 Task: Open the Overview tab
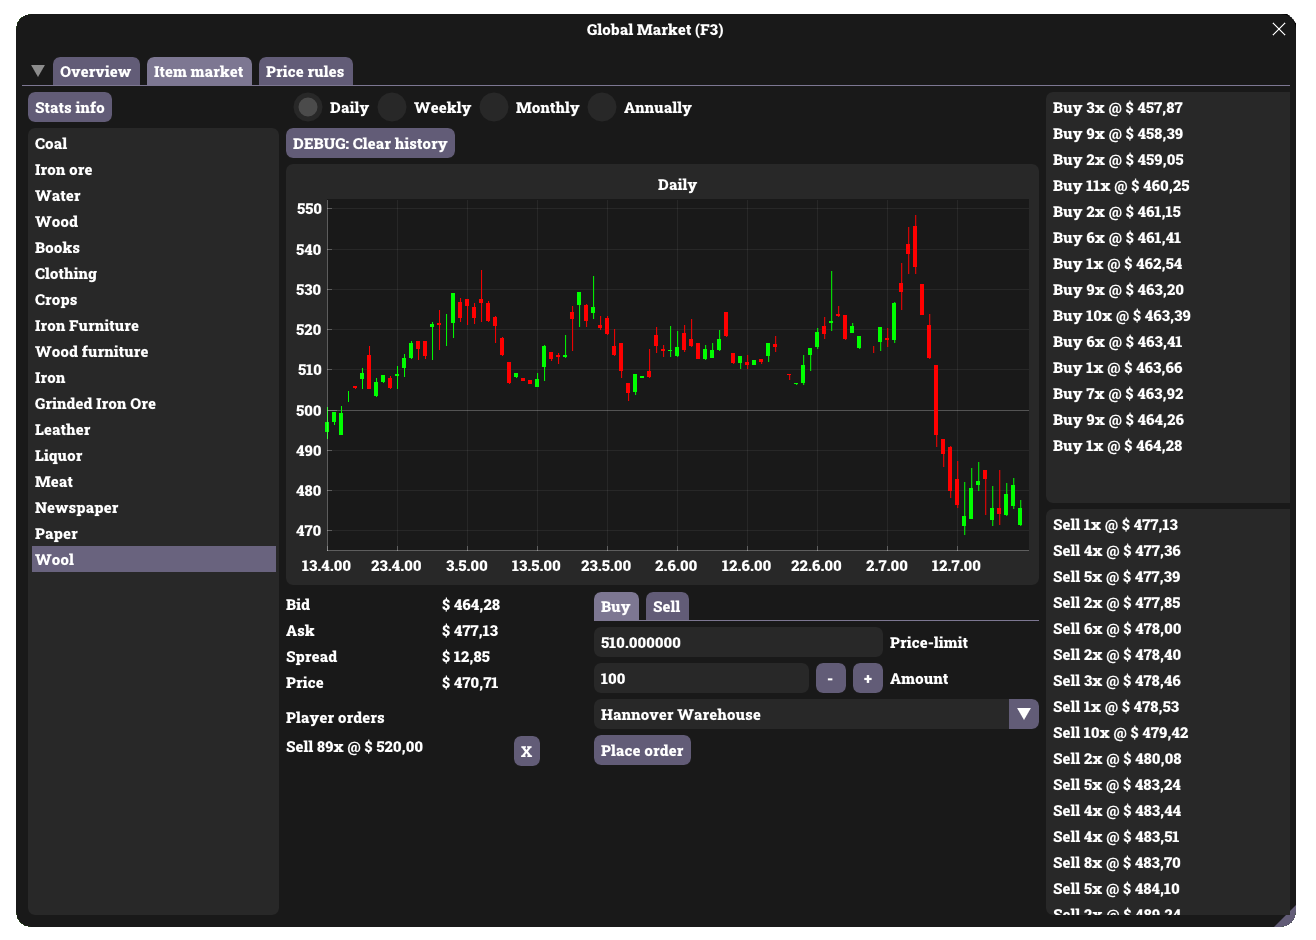pos(95,71)
